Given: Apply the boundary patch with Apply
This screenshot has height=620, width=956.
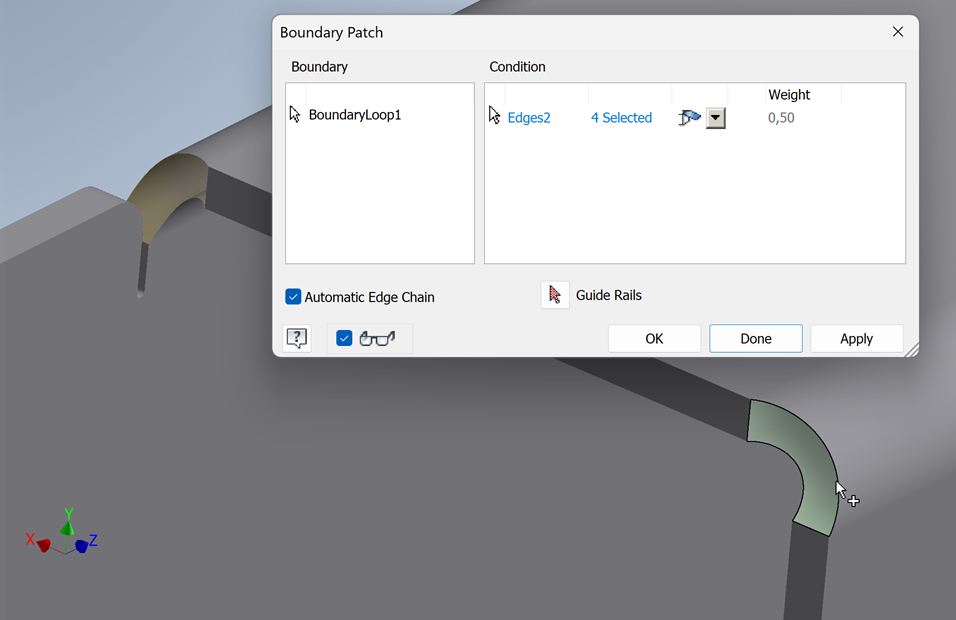Looking at the screenshot, I should 856,338.
